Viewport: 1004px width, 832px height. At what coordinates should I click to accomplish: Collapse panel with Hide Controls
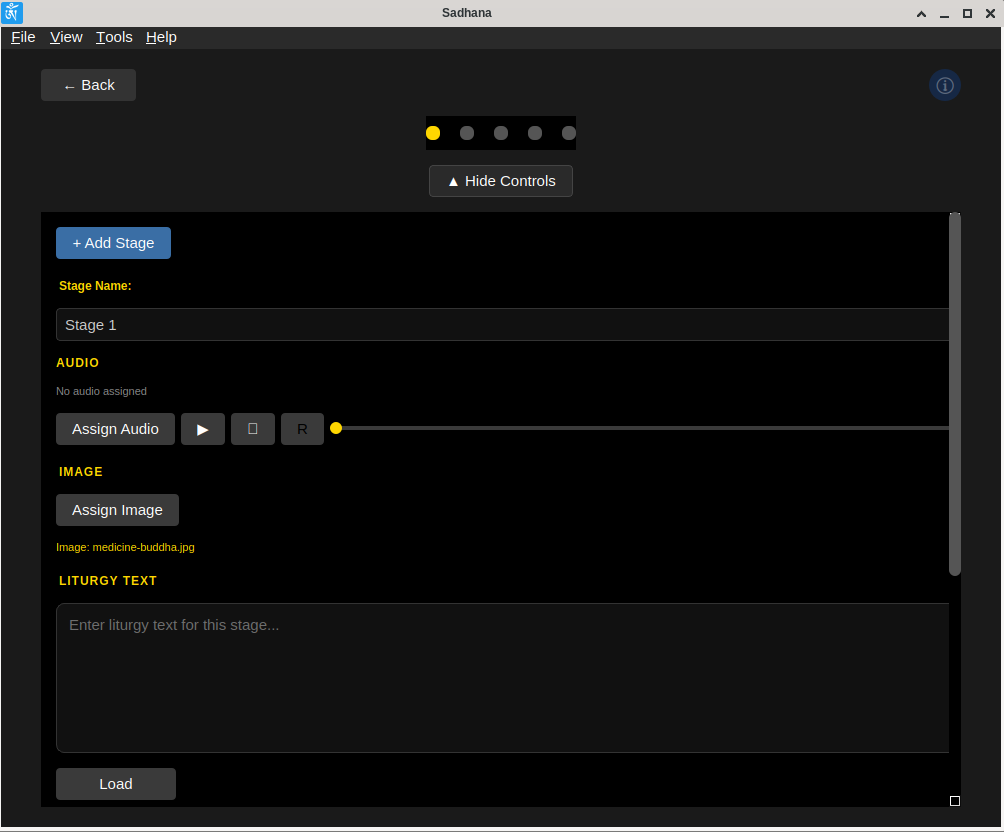[501, 181]
